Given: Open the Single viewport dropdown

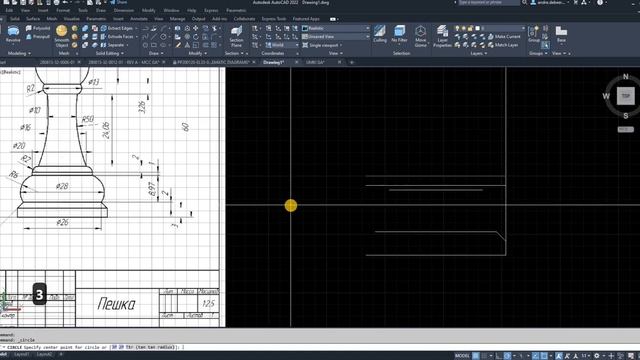Looking at the screenshot, I should coord(322,45).
